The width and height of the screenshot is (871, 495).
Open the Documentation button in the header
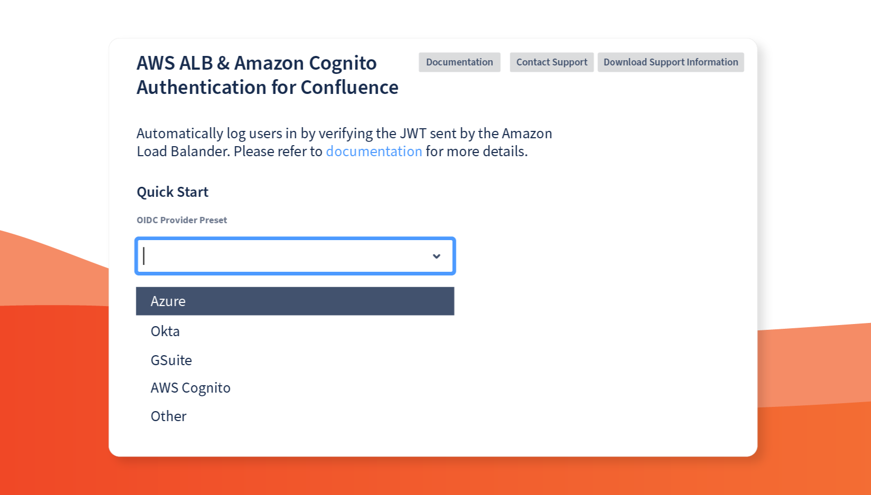pos(459,62)
